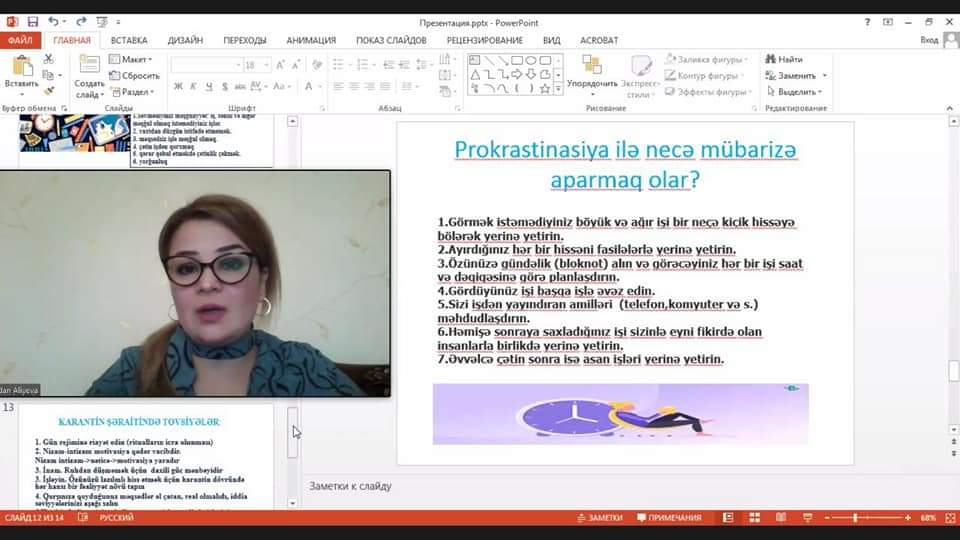Toggle Italic (К) formatting
Screen dimensions: 960x540
(x=193, y=86)
